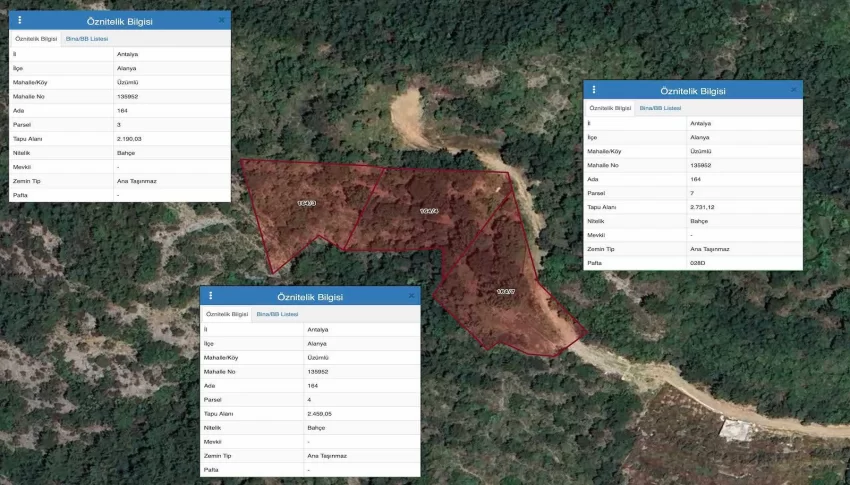Select Öznitelik Bilgisi tab in Parsel 3 panel
This screenshot has height=485, width=850.
click(35, 38)
